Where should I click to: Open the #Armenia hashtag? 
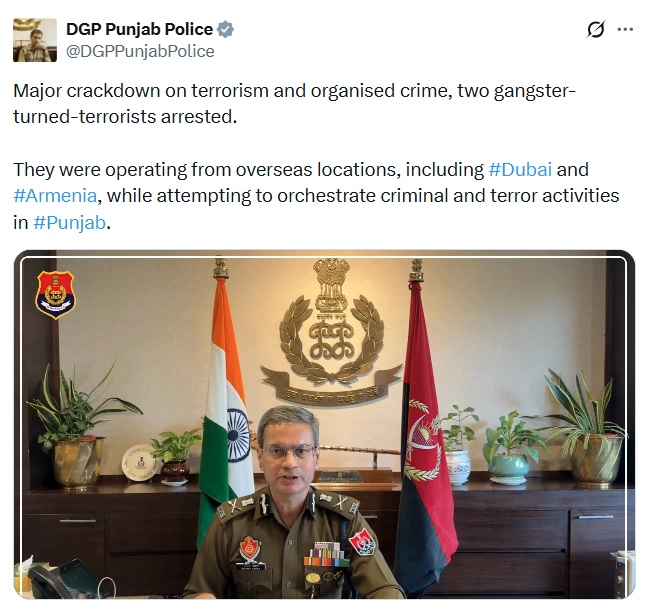(55, 196)
